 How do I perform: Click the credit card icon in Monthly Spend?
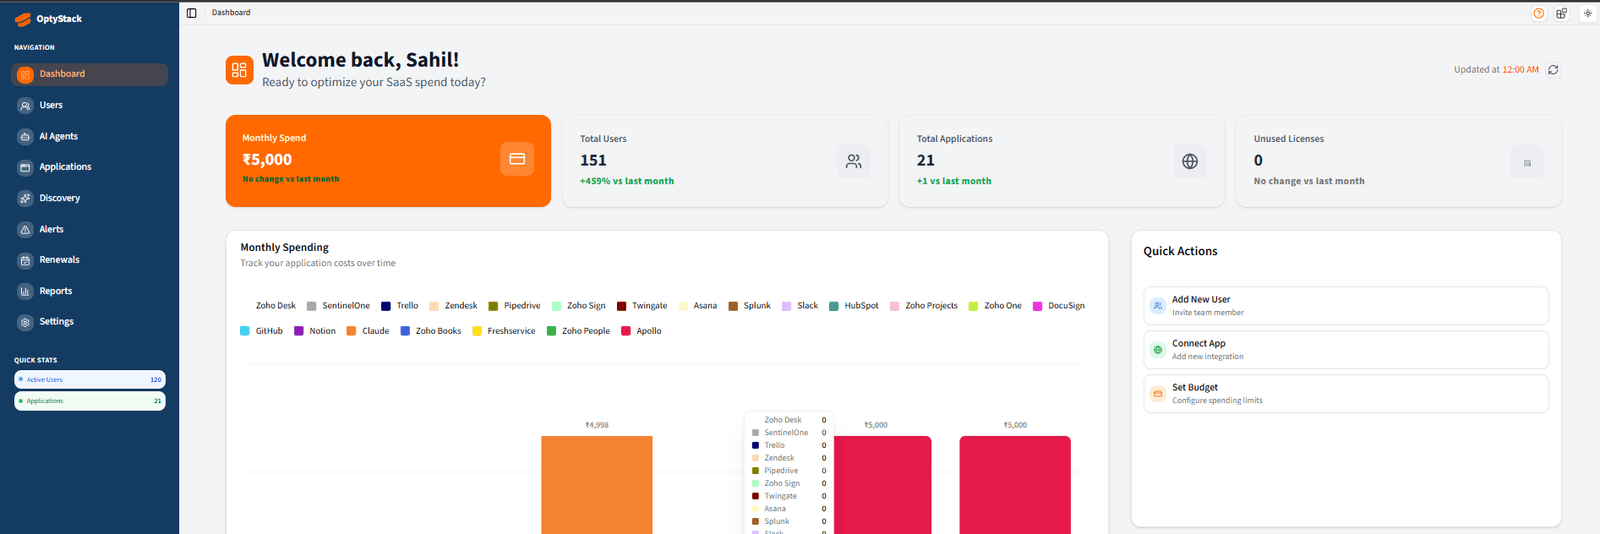click(517, 159)
